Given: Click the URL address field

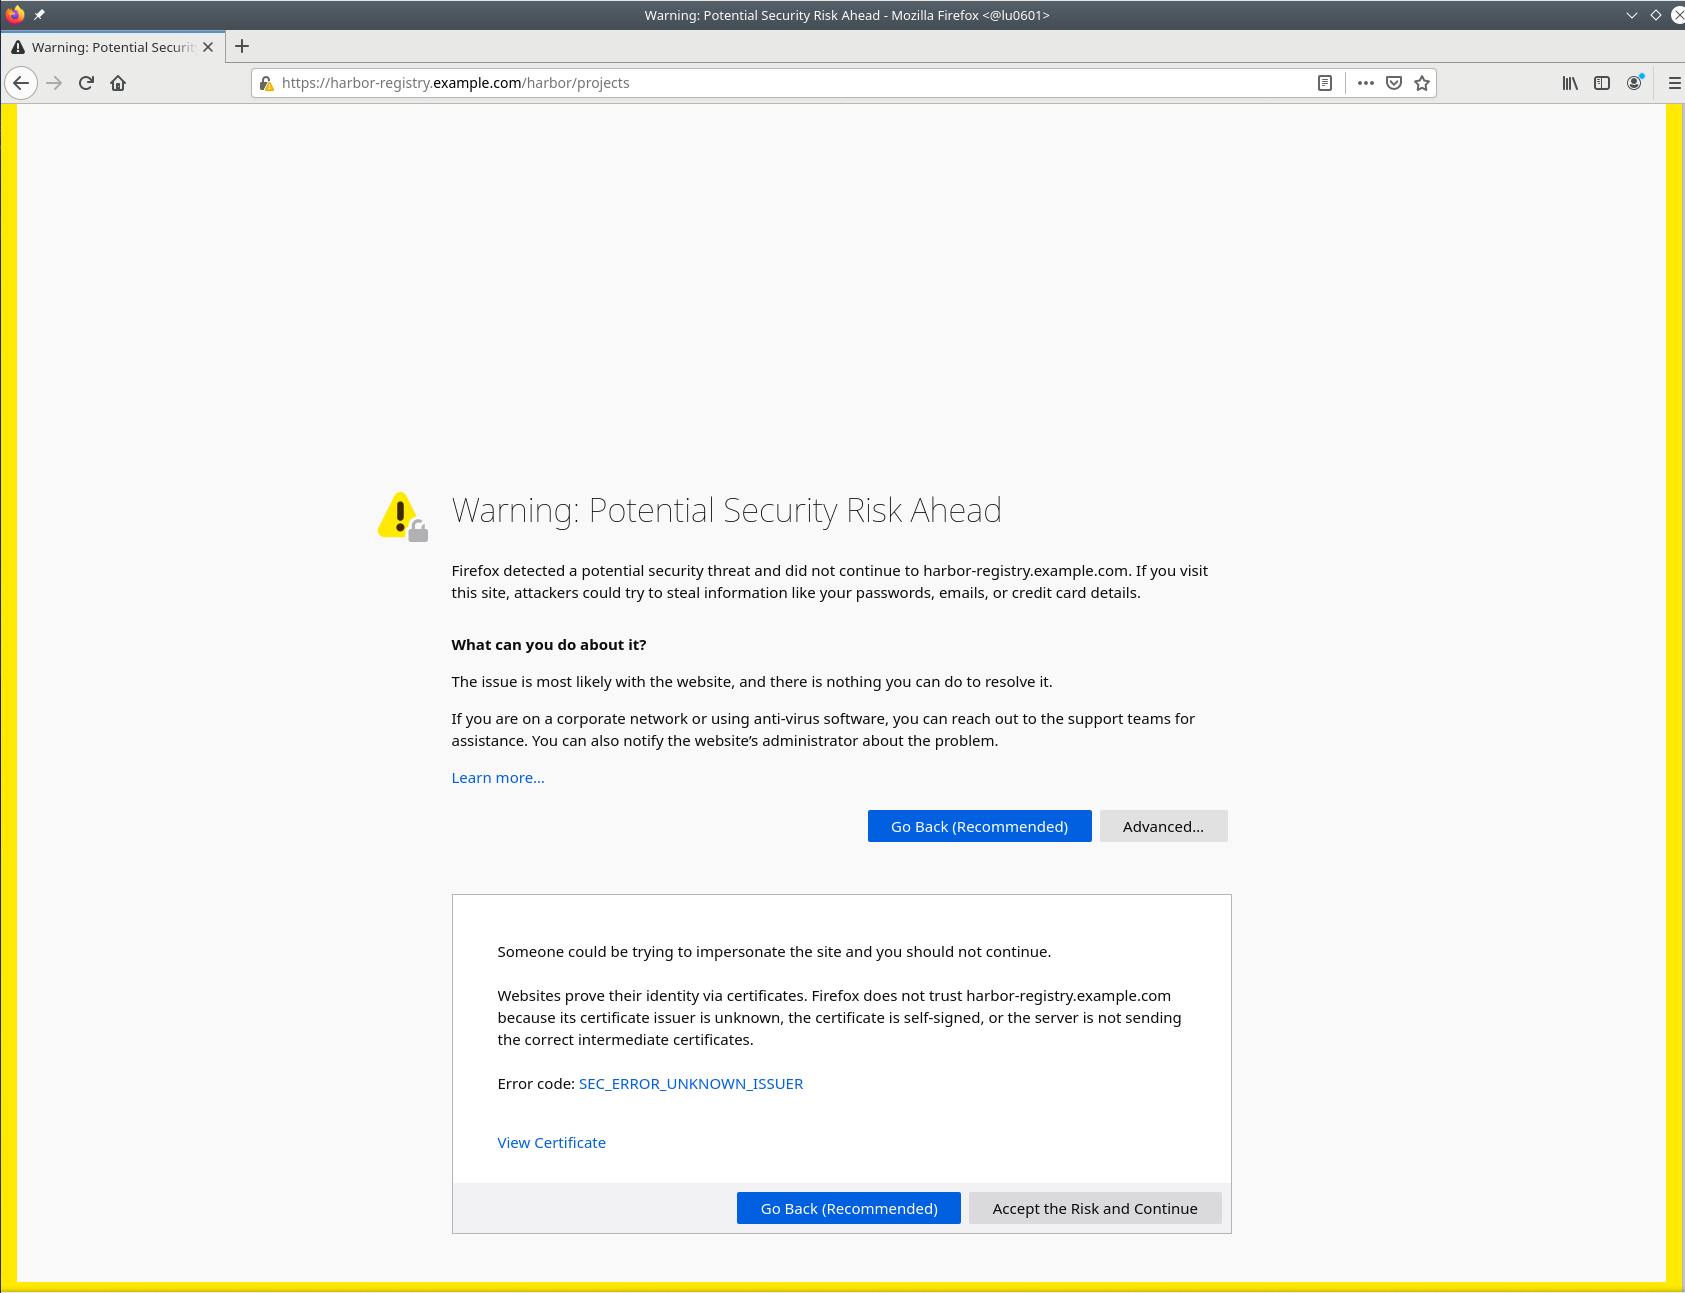Looking at the screenshot, I should [x=790, y=83].
